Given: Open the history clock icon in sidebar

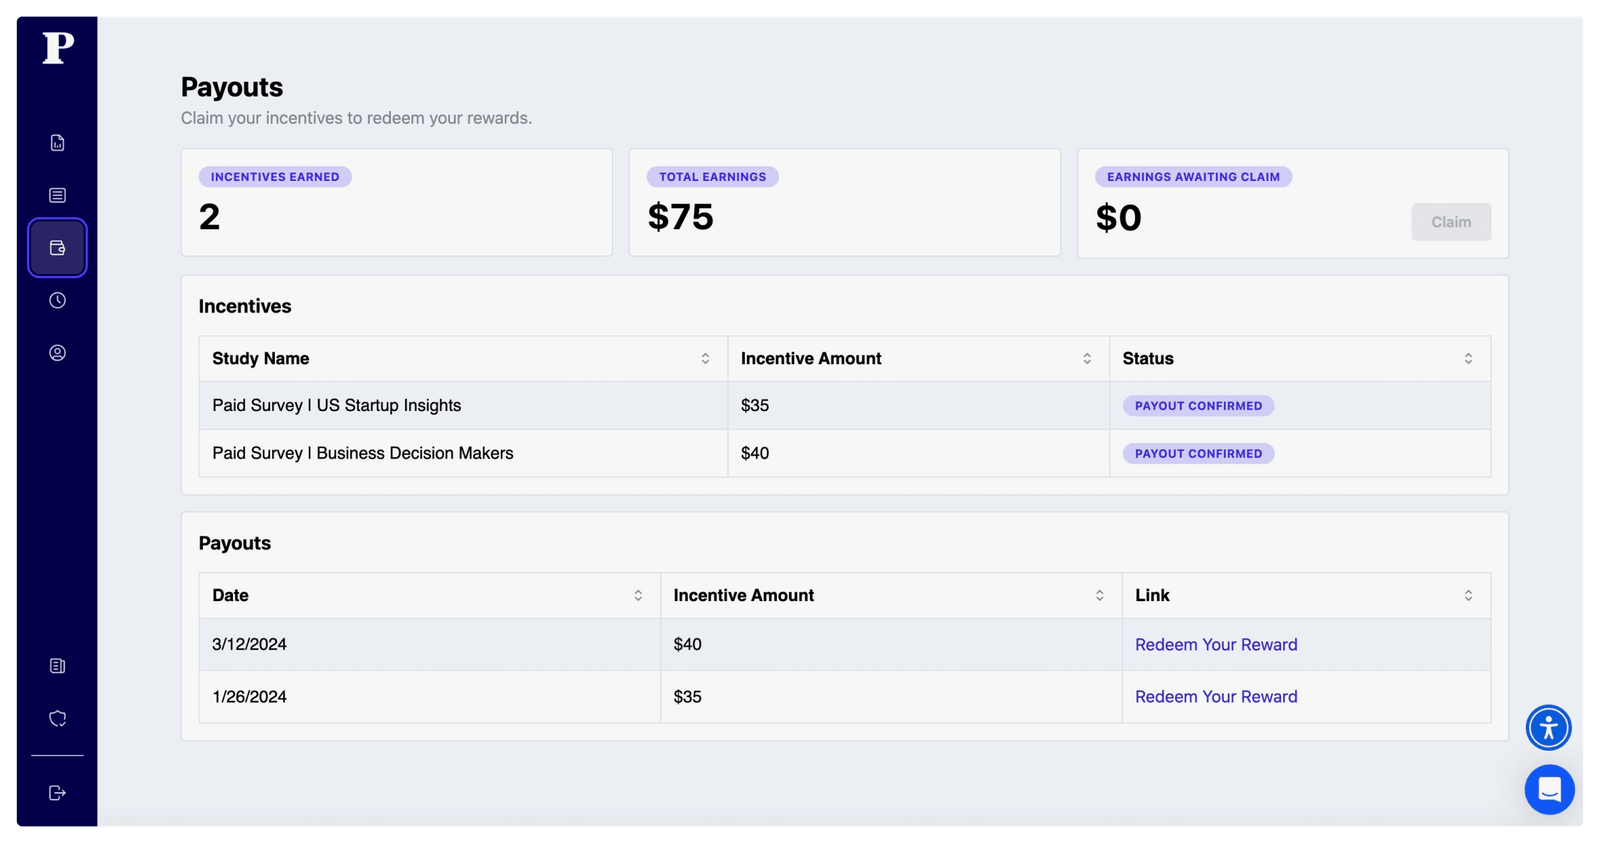Looking at the screenshot, I should click(57, 300).
